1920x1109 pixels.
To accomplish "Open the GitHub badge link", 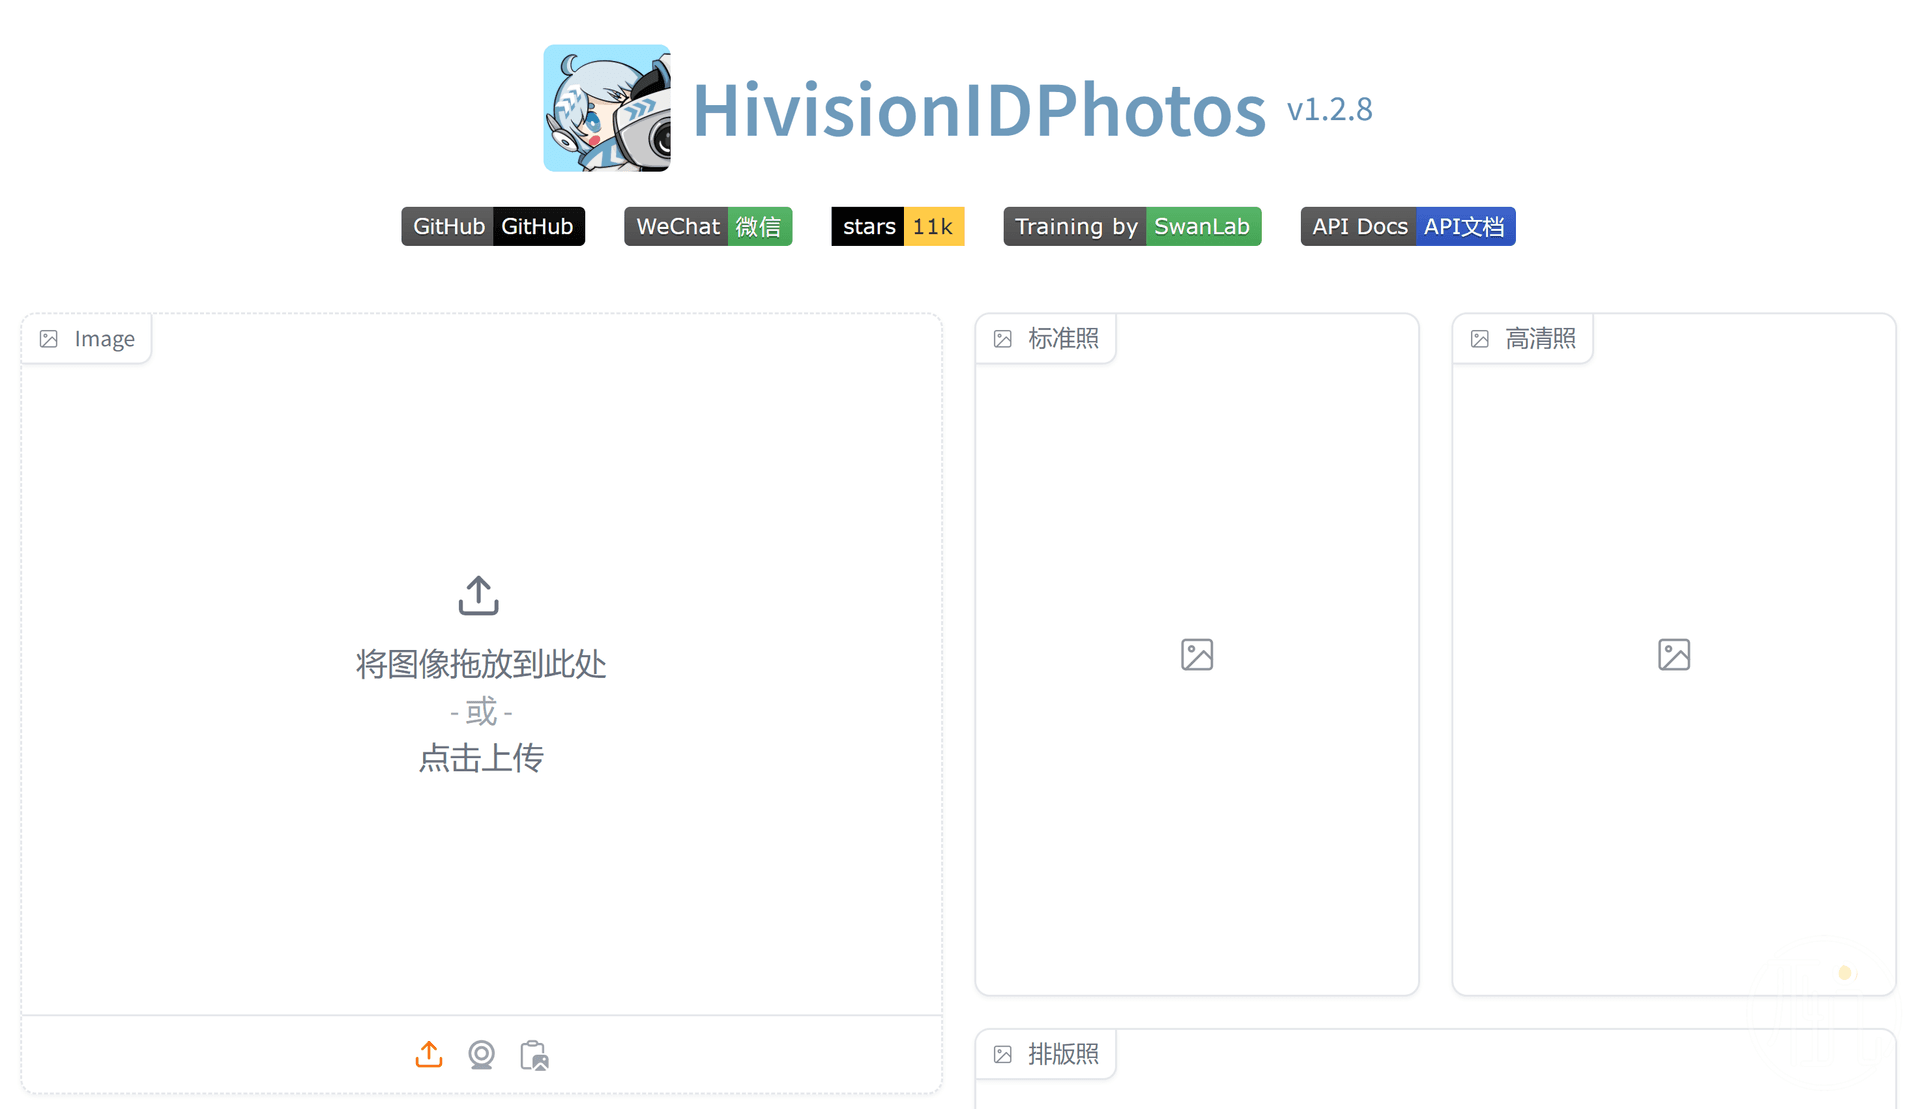I will 493,226.
